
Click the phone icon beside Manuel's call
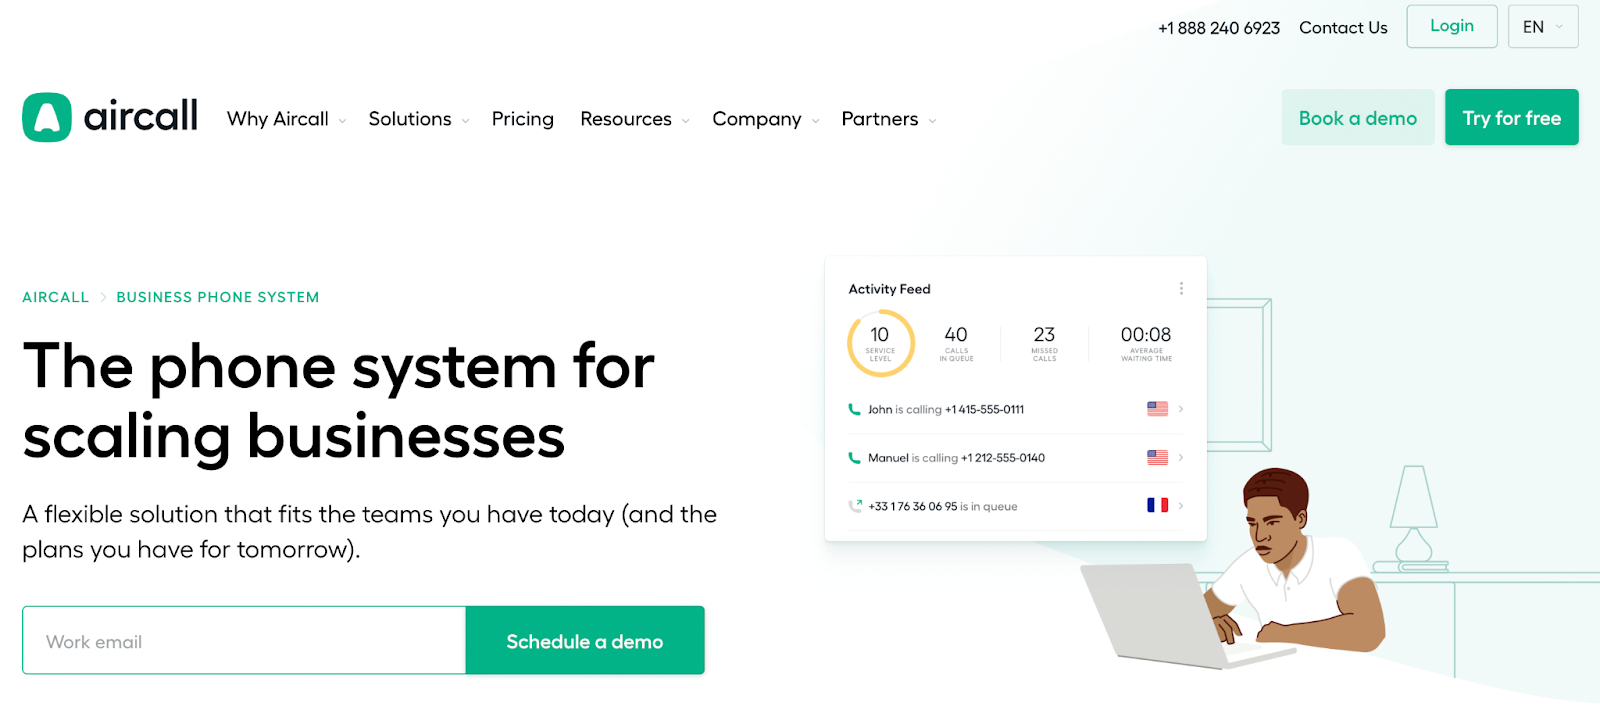[854, 458]
